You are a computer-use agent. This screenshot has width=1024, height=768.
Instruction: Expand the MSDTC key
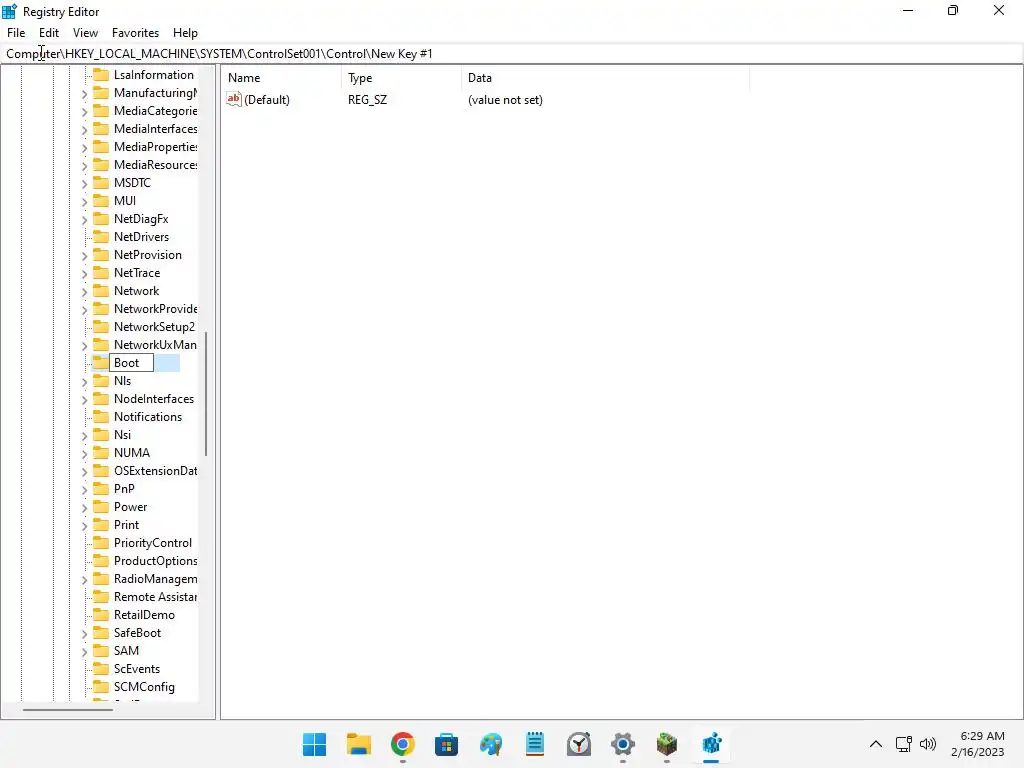(x=84, y=184)
